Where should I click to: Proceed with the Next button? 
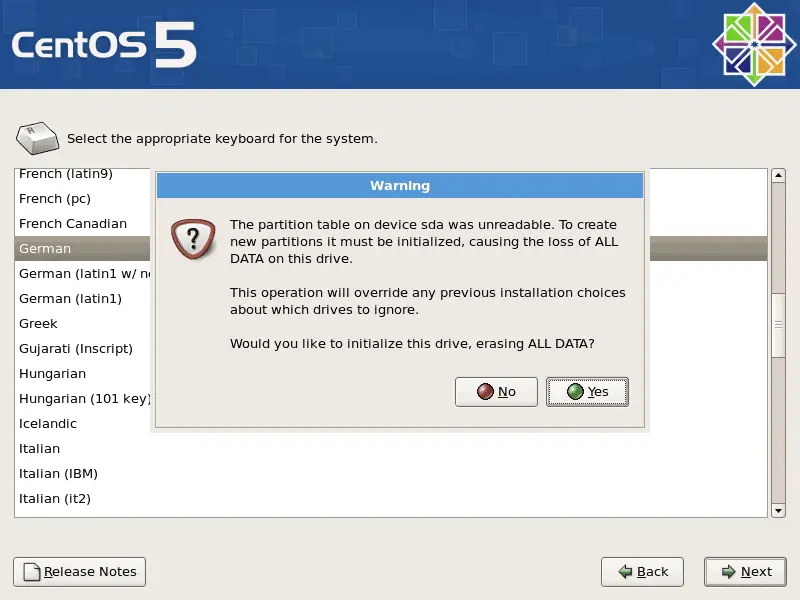[745, 571]
